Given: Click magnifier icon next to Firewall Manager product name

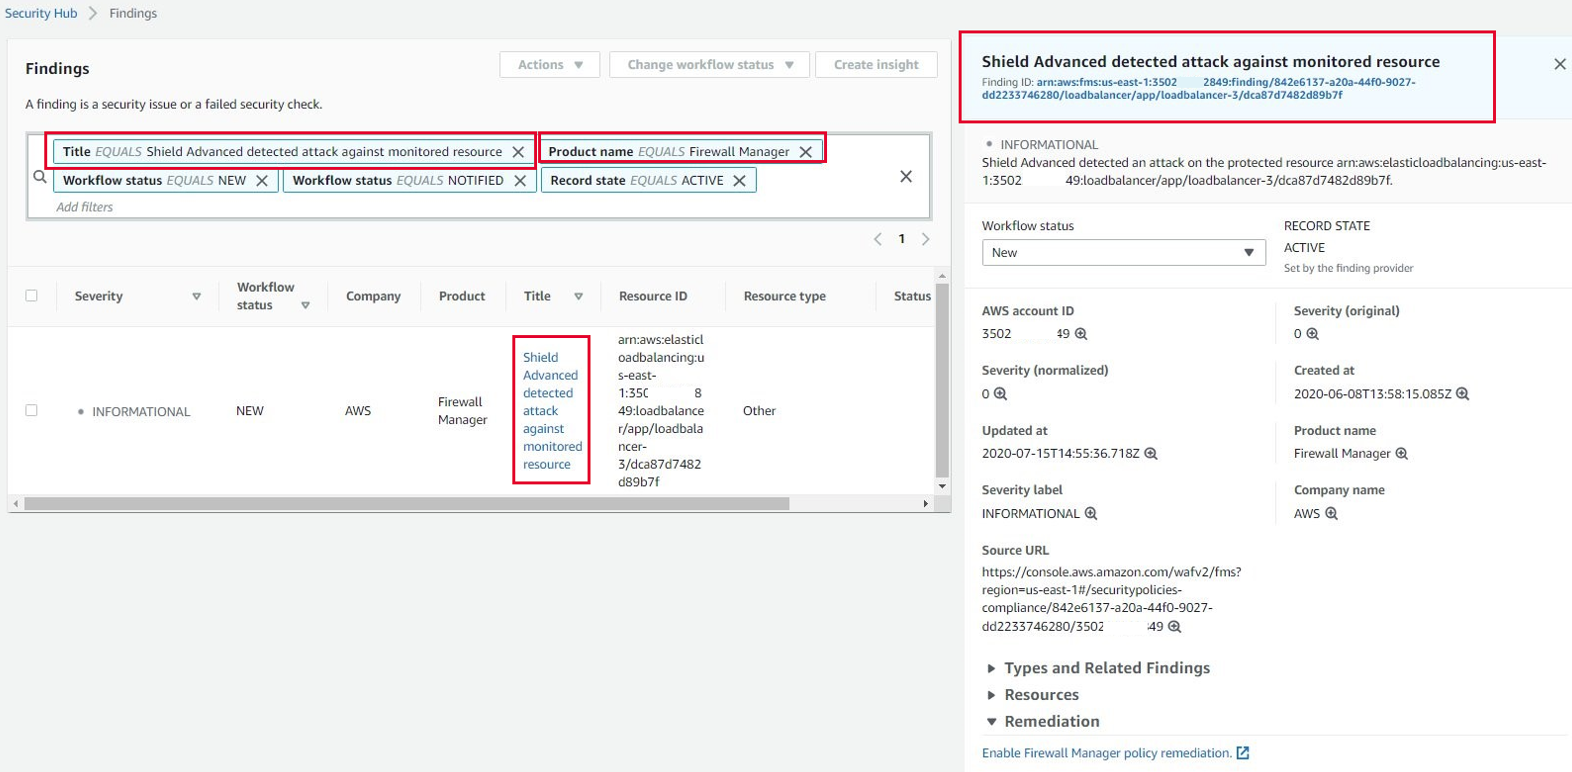Looking at the screenshot, I should pos(1402,454).
